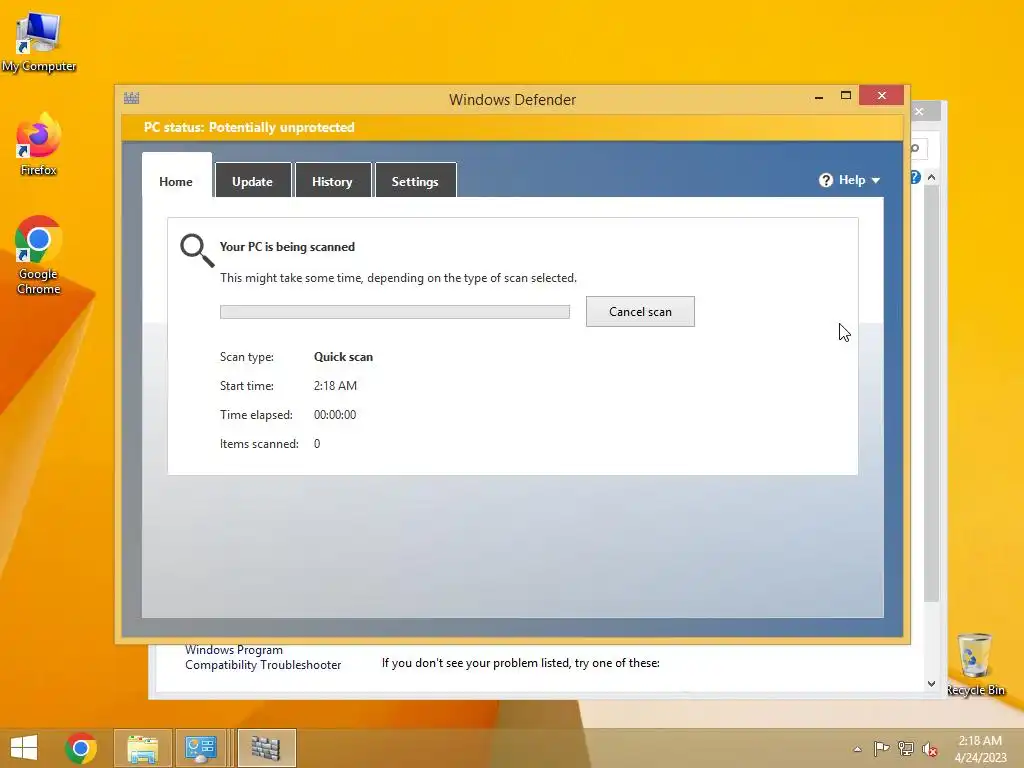The image size is (1024, 768).
Task: Open the Settings tab
Action: (415, 180)
